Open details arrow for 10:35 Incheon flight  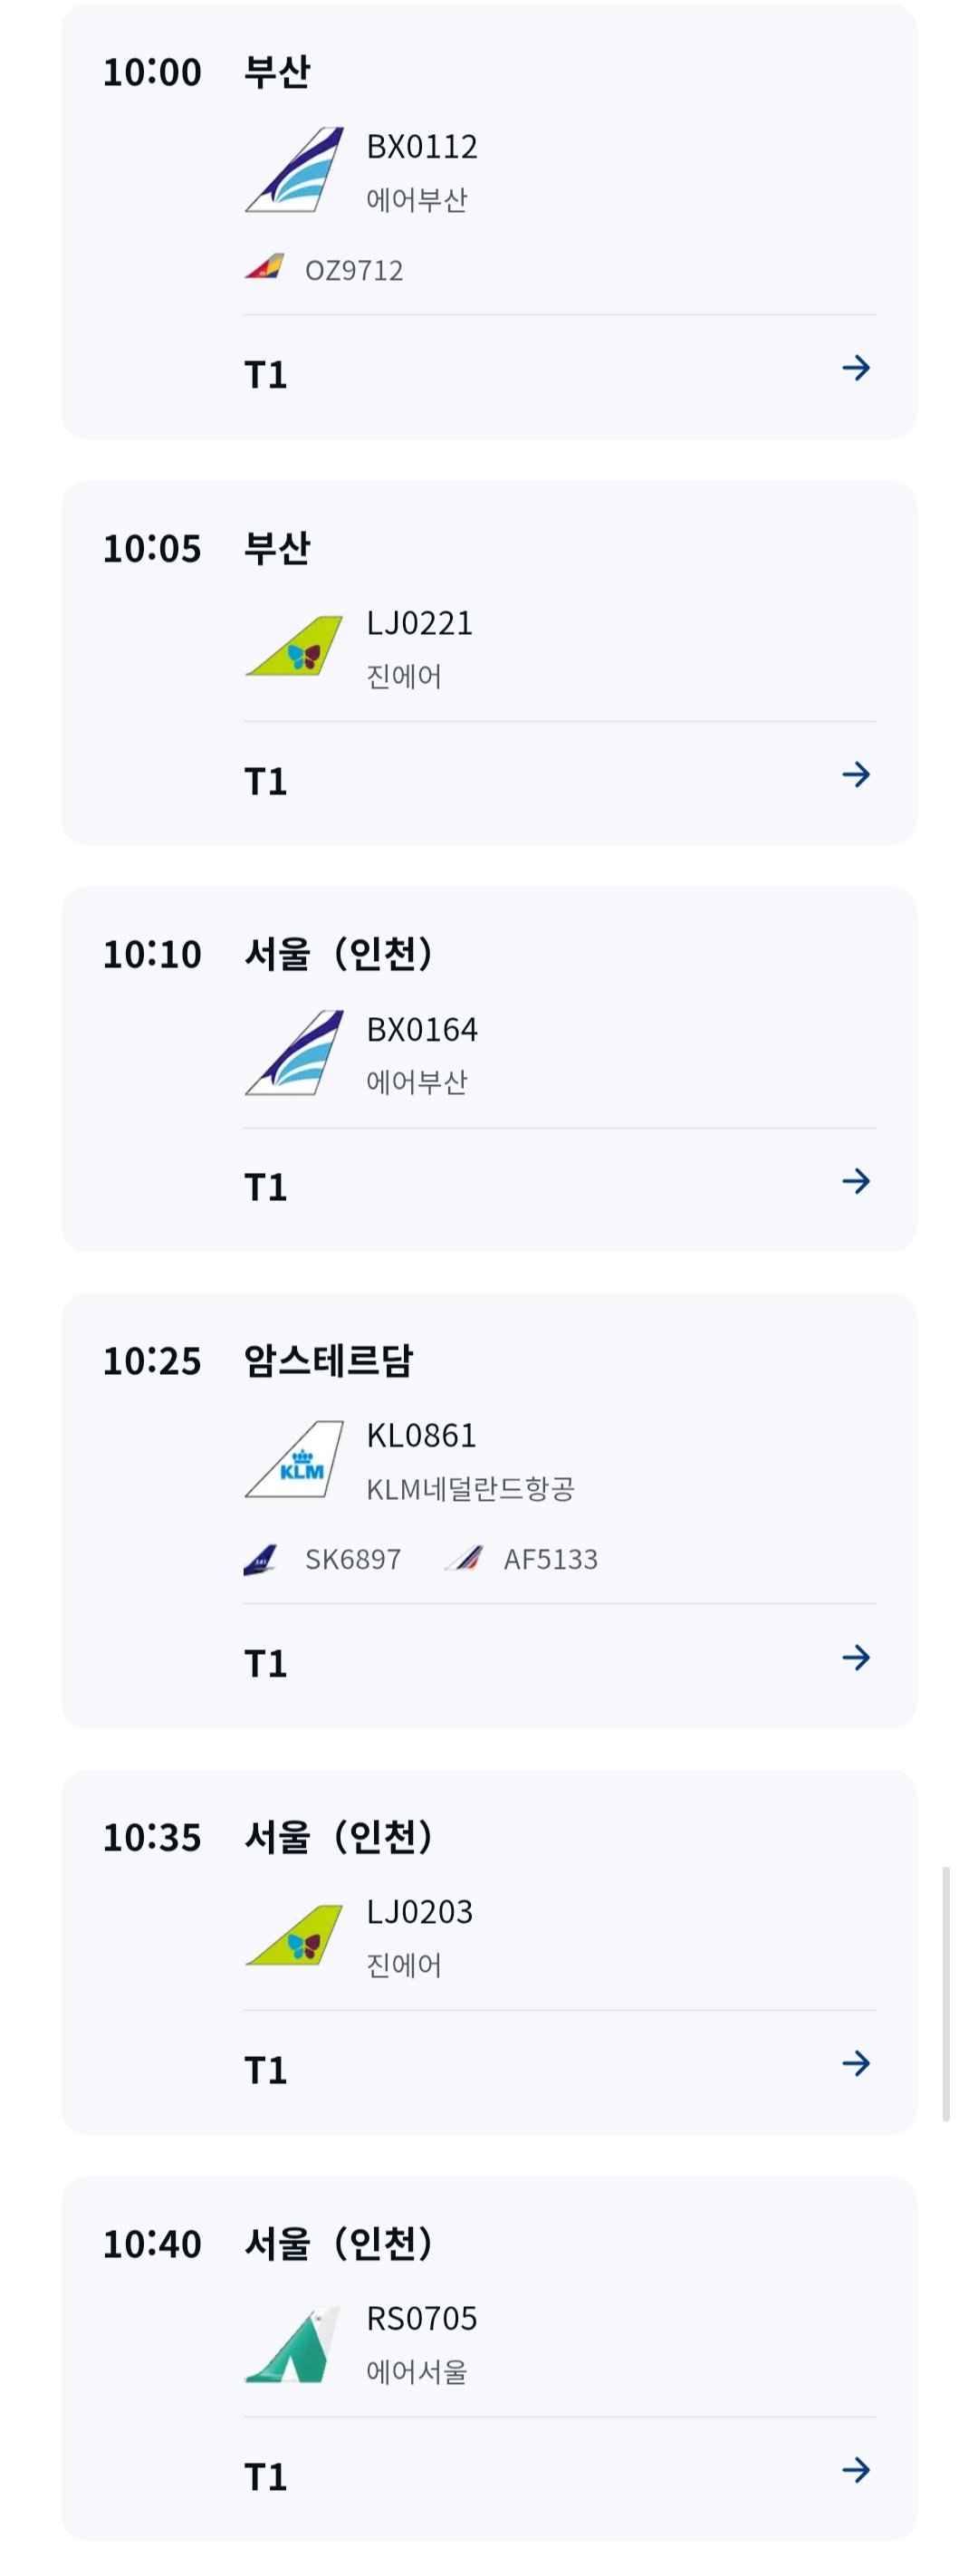(x=856, y=2063)
